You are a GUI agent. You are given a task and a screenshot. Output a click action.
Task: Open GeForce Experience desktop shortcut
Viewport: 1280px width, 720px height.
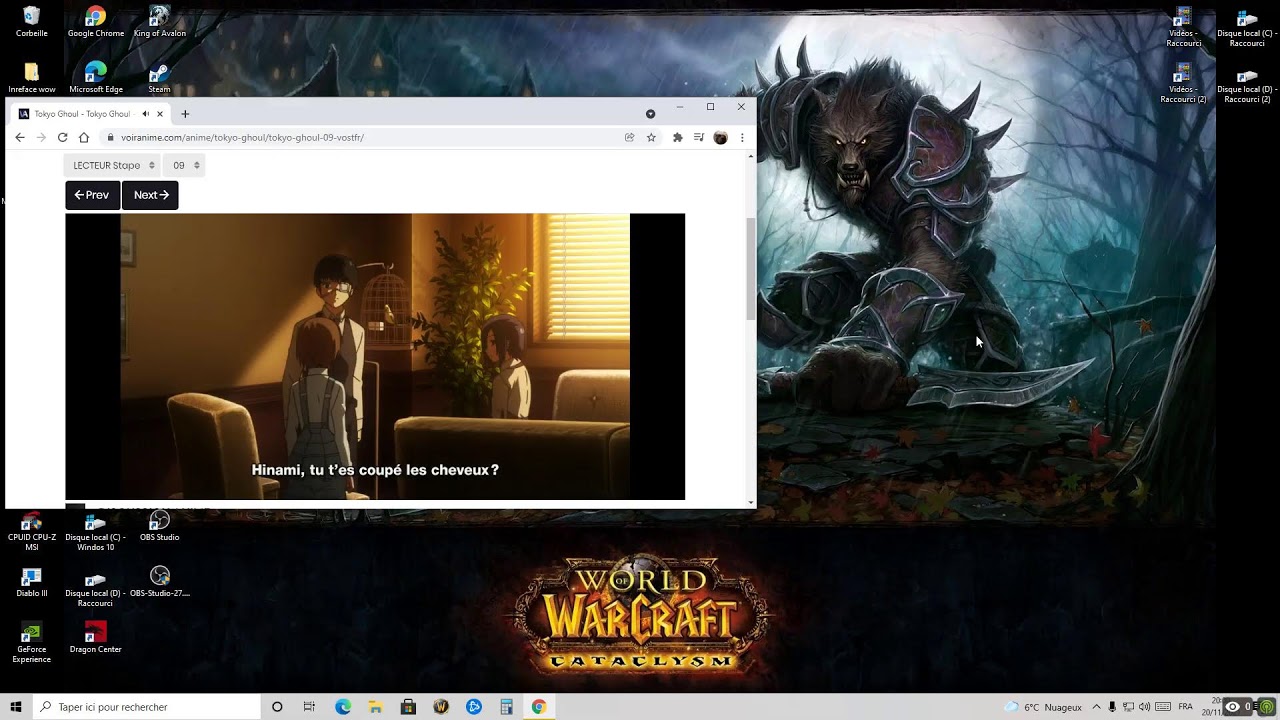pyautogui.click(x=31, y=644)
